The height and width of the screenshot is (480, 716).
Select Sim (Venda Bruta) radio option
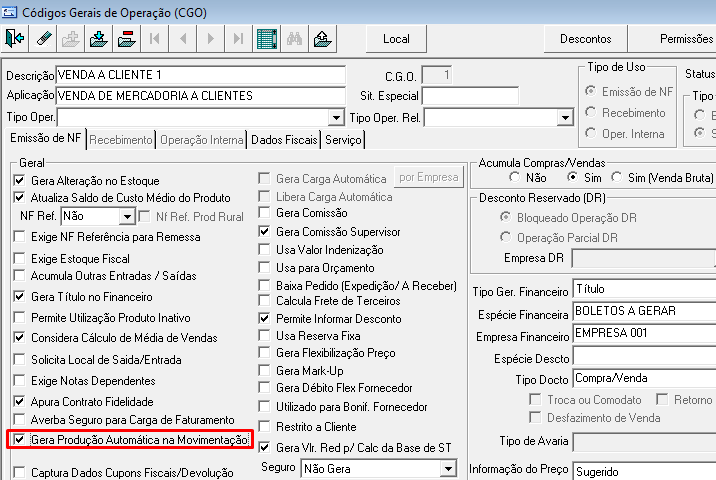point(617,177)
